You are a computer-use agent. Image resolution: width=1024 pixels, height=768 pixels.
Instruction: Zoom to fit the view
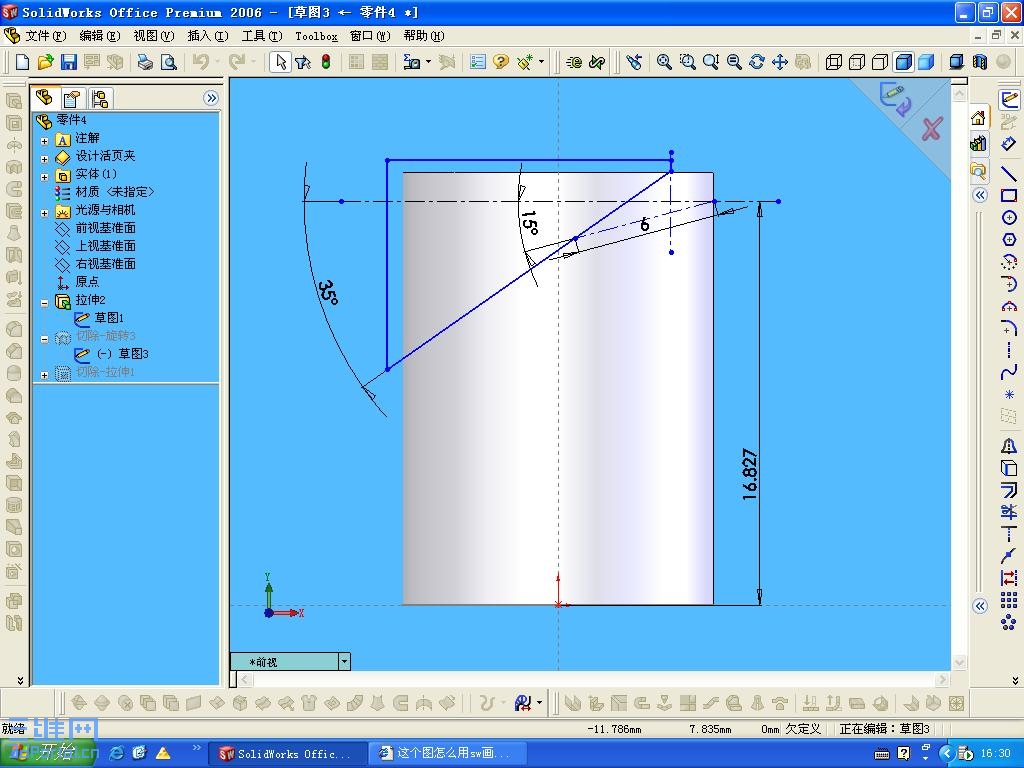(664, 62)
